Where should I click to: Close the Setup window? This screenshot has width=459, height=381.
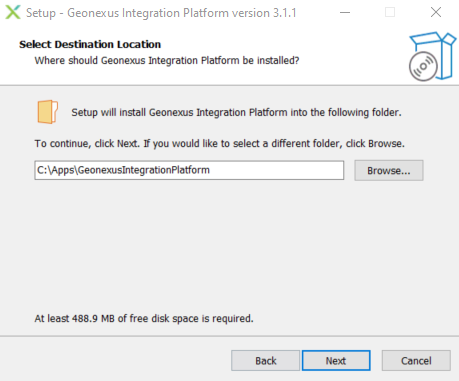[436, 13]
